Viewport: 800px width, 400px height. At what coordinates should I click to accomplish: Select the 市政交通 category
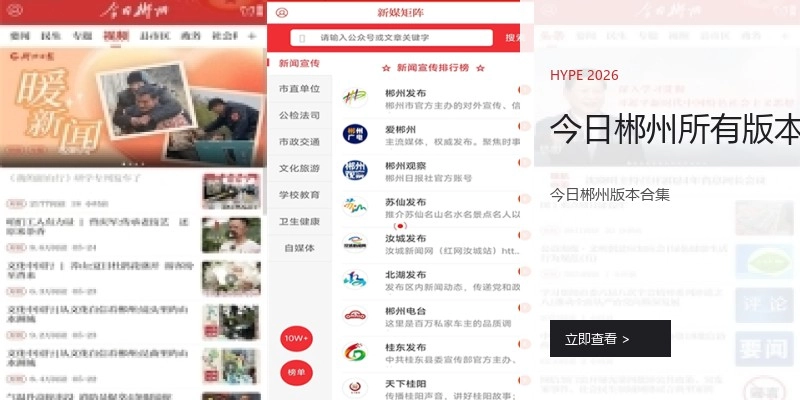pyautogui.click(x=299, y=142)
